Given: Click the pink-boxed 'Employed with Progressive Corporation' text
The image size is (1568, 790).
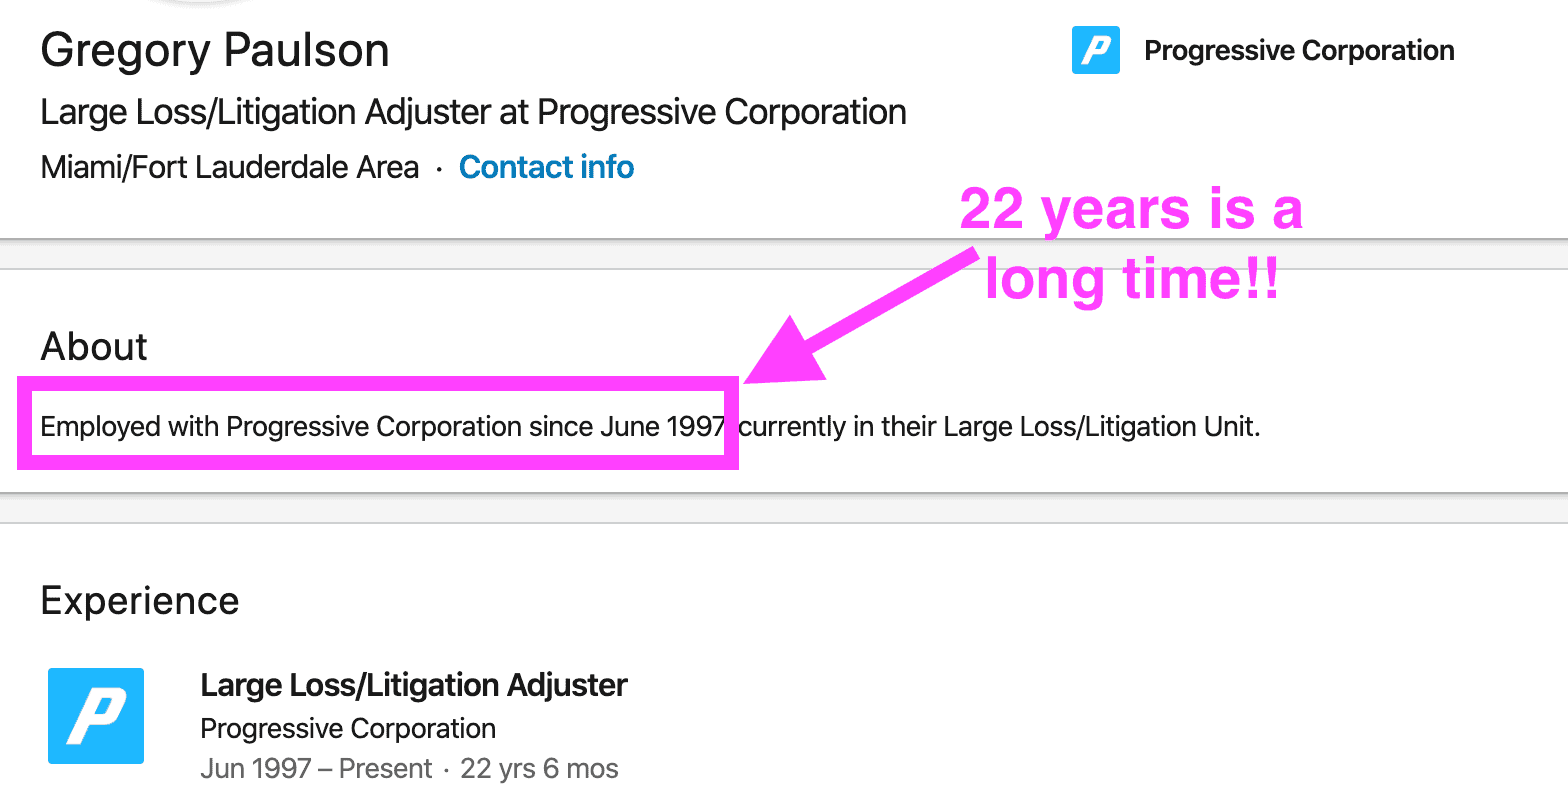Looking at the screenshot, I should click(x=382, y=427).
